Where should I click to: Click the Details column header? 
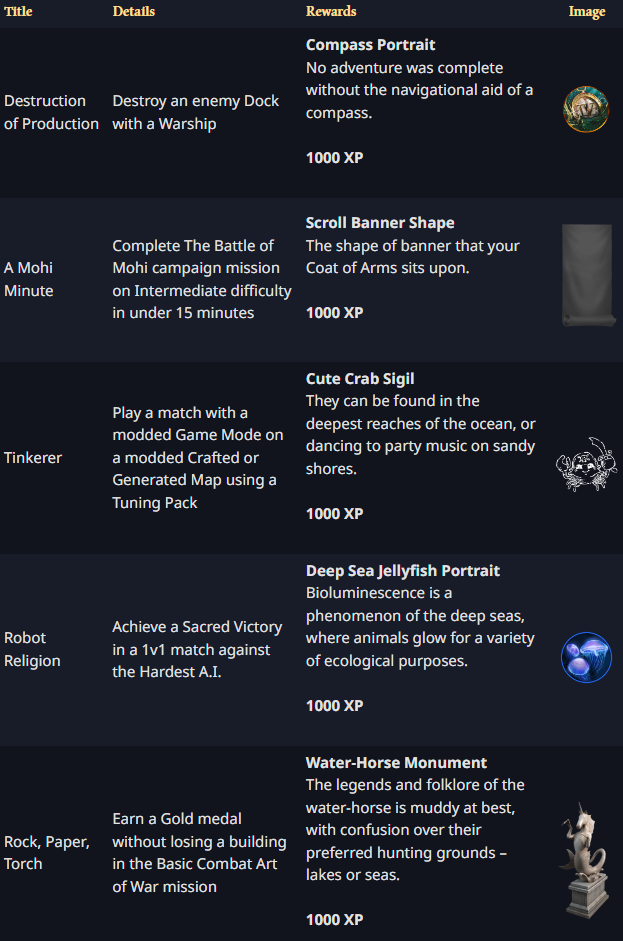[x=134, y=12]
